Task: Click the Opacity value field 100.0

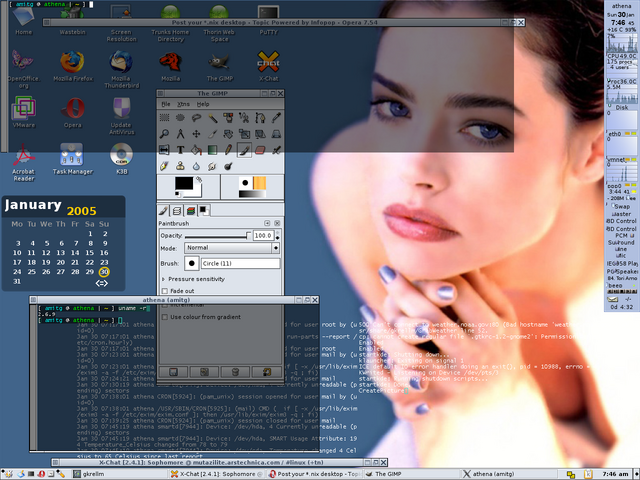Action: [263, 236]
